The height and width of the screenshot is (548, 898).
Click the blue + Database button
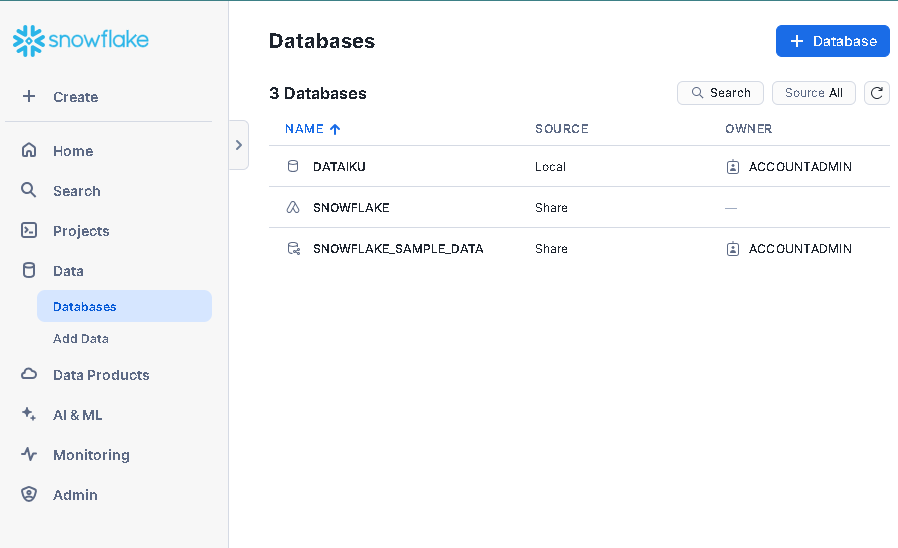click(832, 41)
